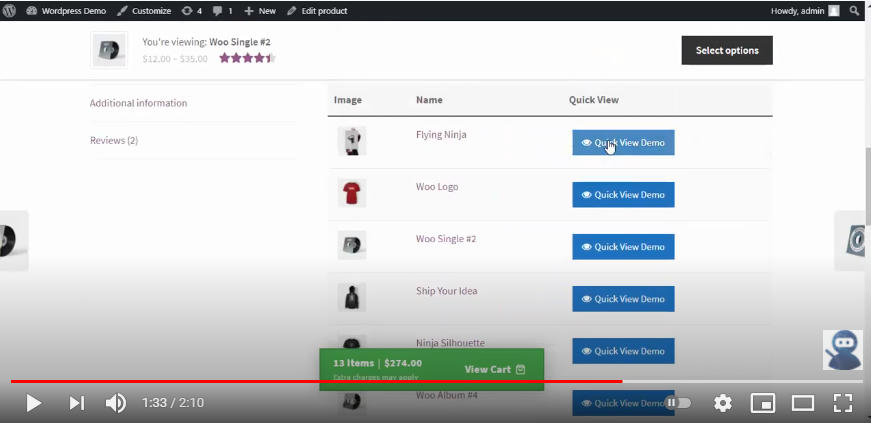Click the video time 1:33 / 2:10

(173, 402)
